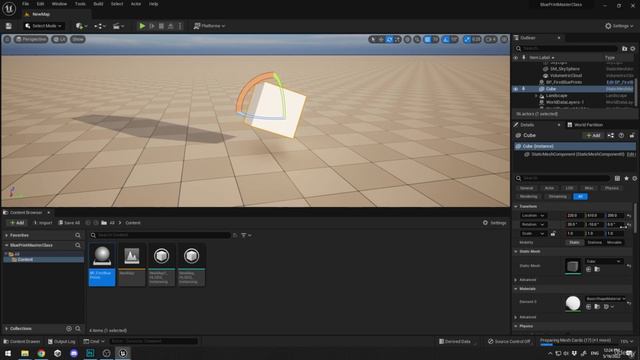Click the Outliner search field
The image size is (640, 360).
pos(567,49)
